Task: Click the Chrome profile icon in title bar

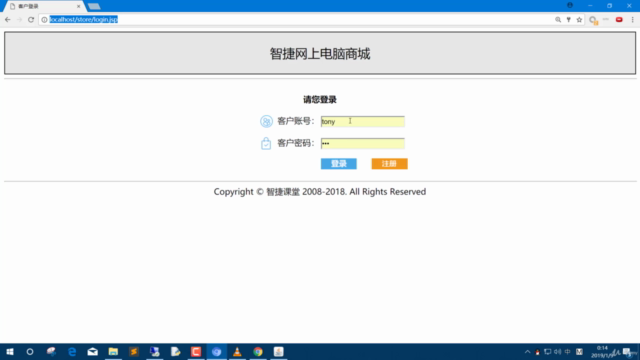Action: pos(570,5)
